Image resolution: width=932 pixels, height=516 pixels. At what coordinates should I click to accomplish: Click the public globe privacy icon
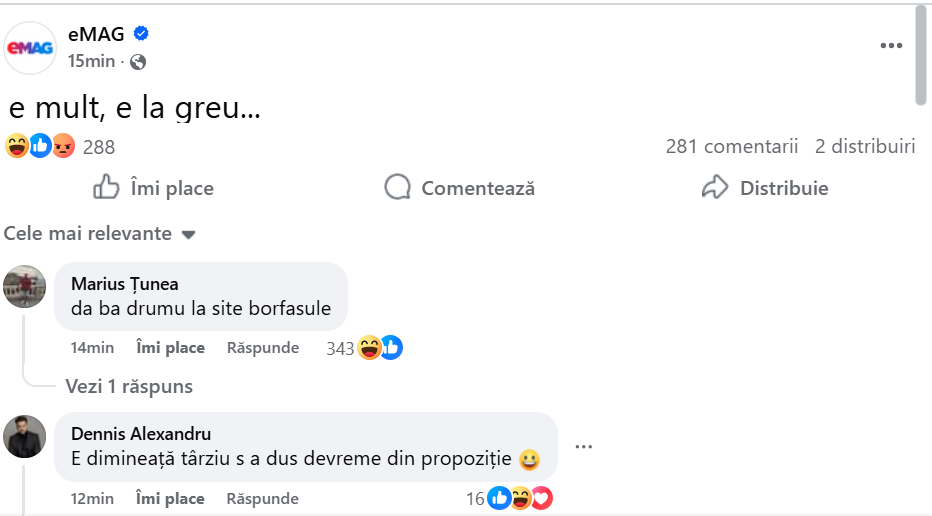pos(138,62)
